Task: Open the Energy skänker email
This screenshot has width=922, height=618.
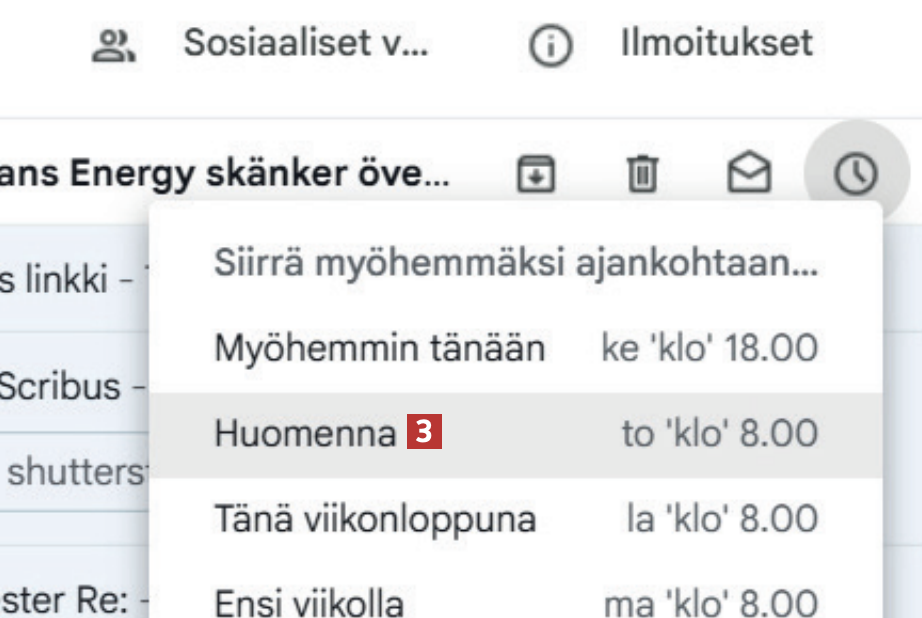Action: pyautogui.click(x=225, y=176)
